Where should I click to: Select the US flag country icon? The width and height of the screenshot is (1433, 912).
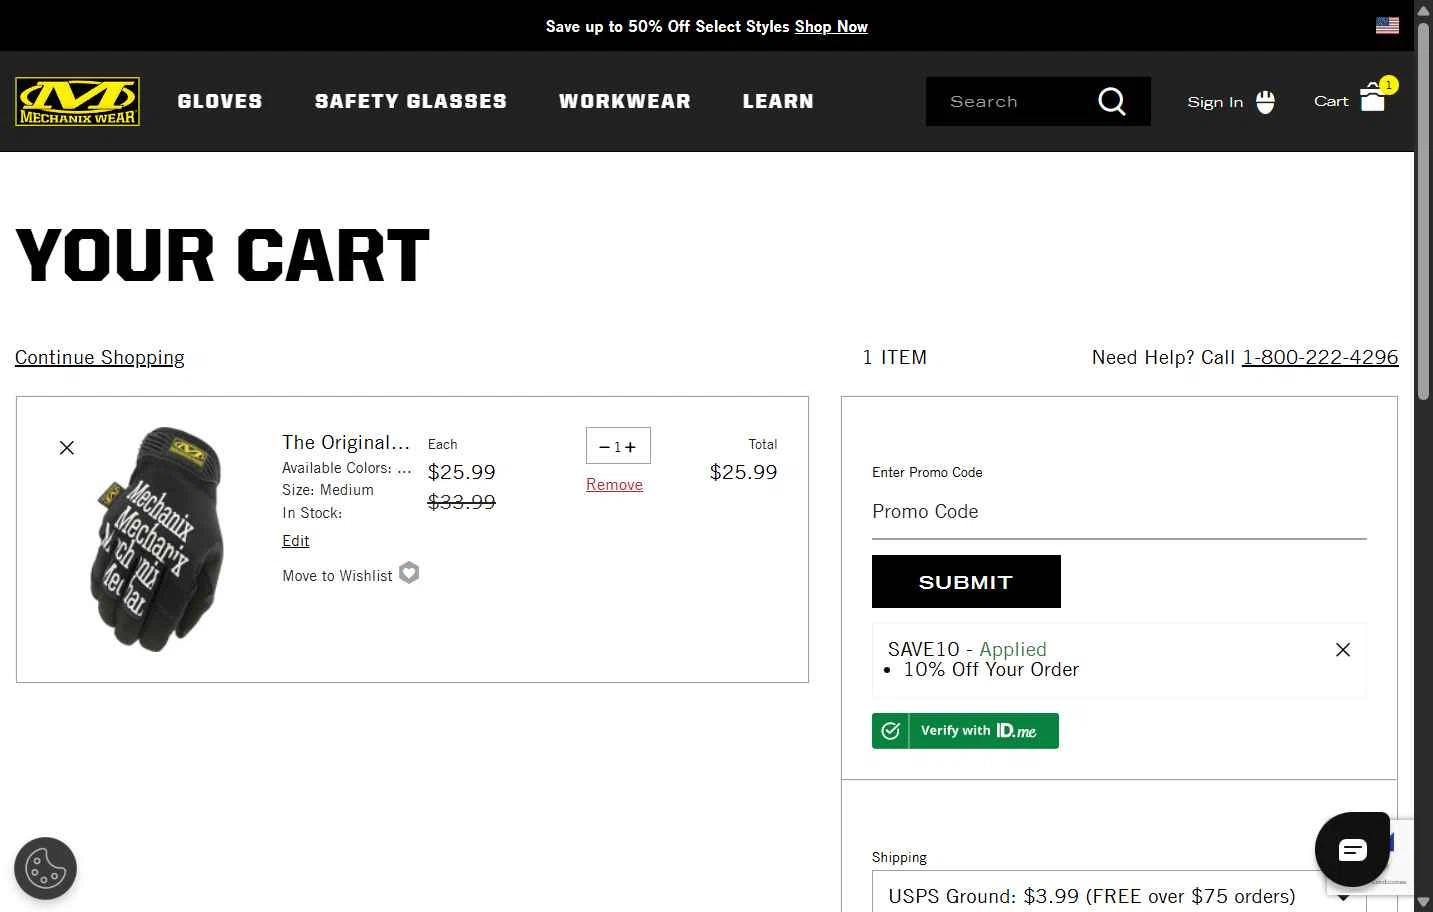point(1387,26)
